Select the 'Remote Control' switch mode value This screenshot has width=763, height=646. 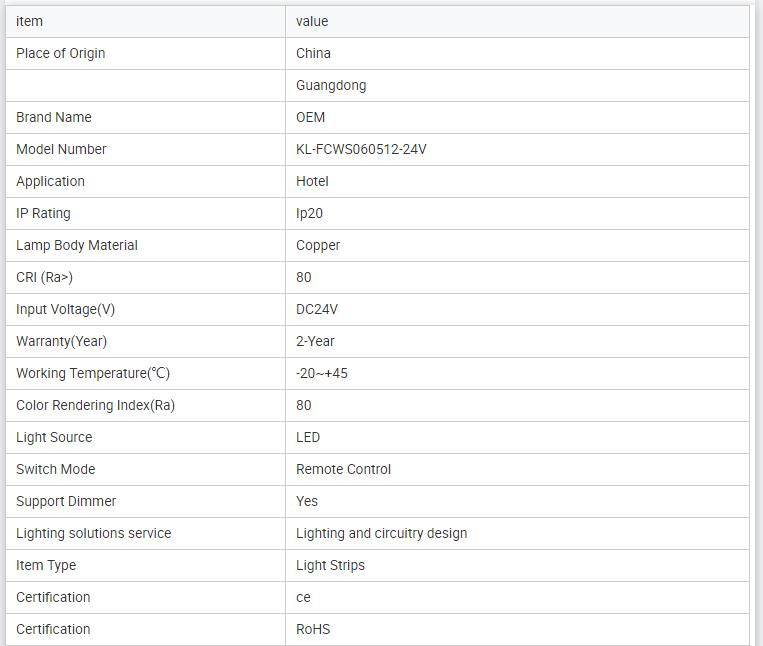click(x=344, y=469)
